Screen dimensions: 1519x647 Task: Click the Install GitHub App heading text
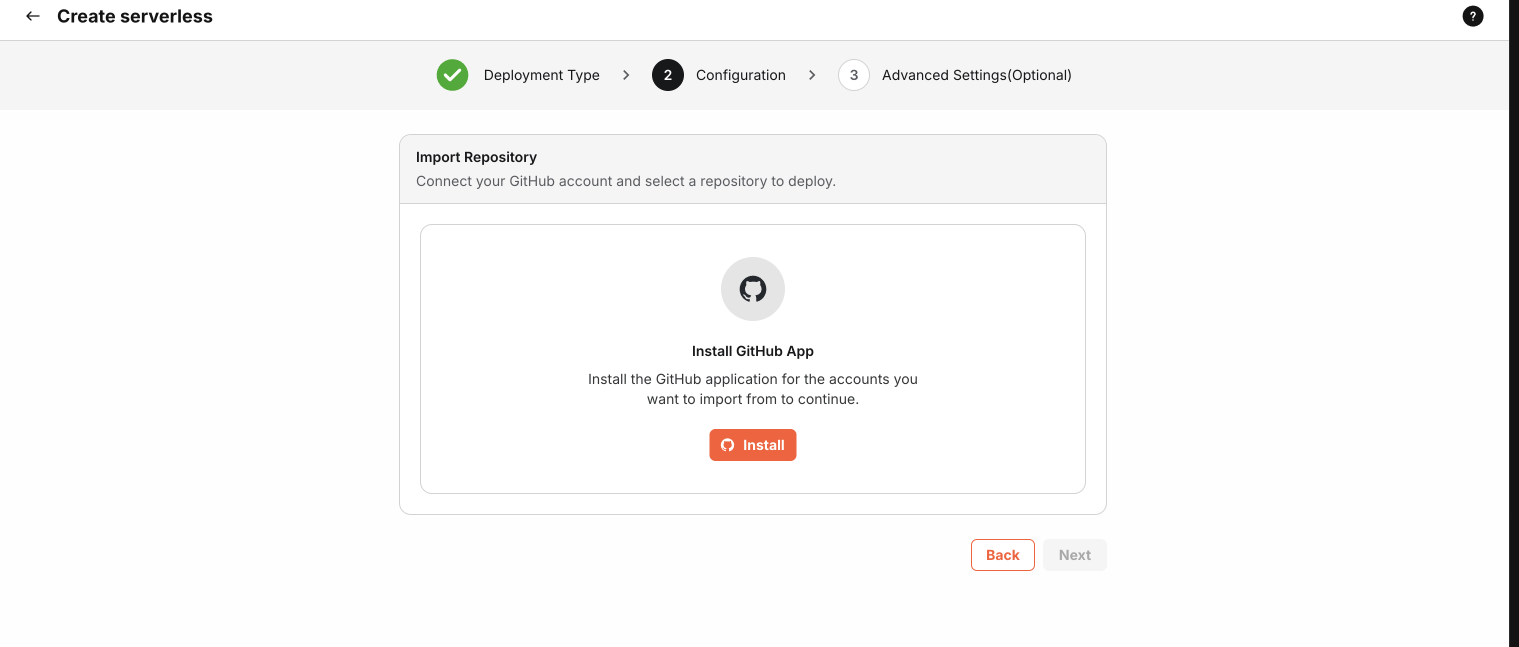[752, 351]
